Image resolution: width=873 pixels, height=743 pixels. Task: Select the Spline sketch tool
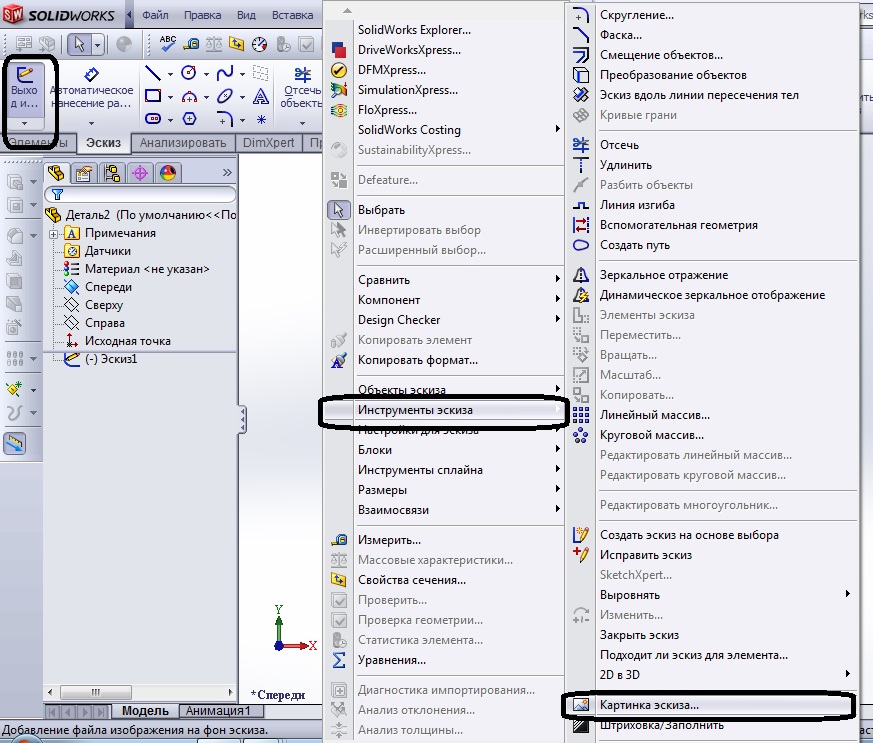click(x=225, y=73)
